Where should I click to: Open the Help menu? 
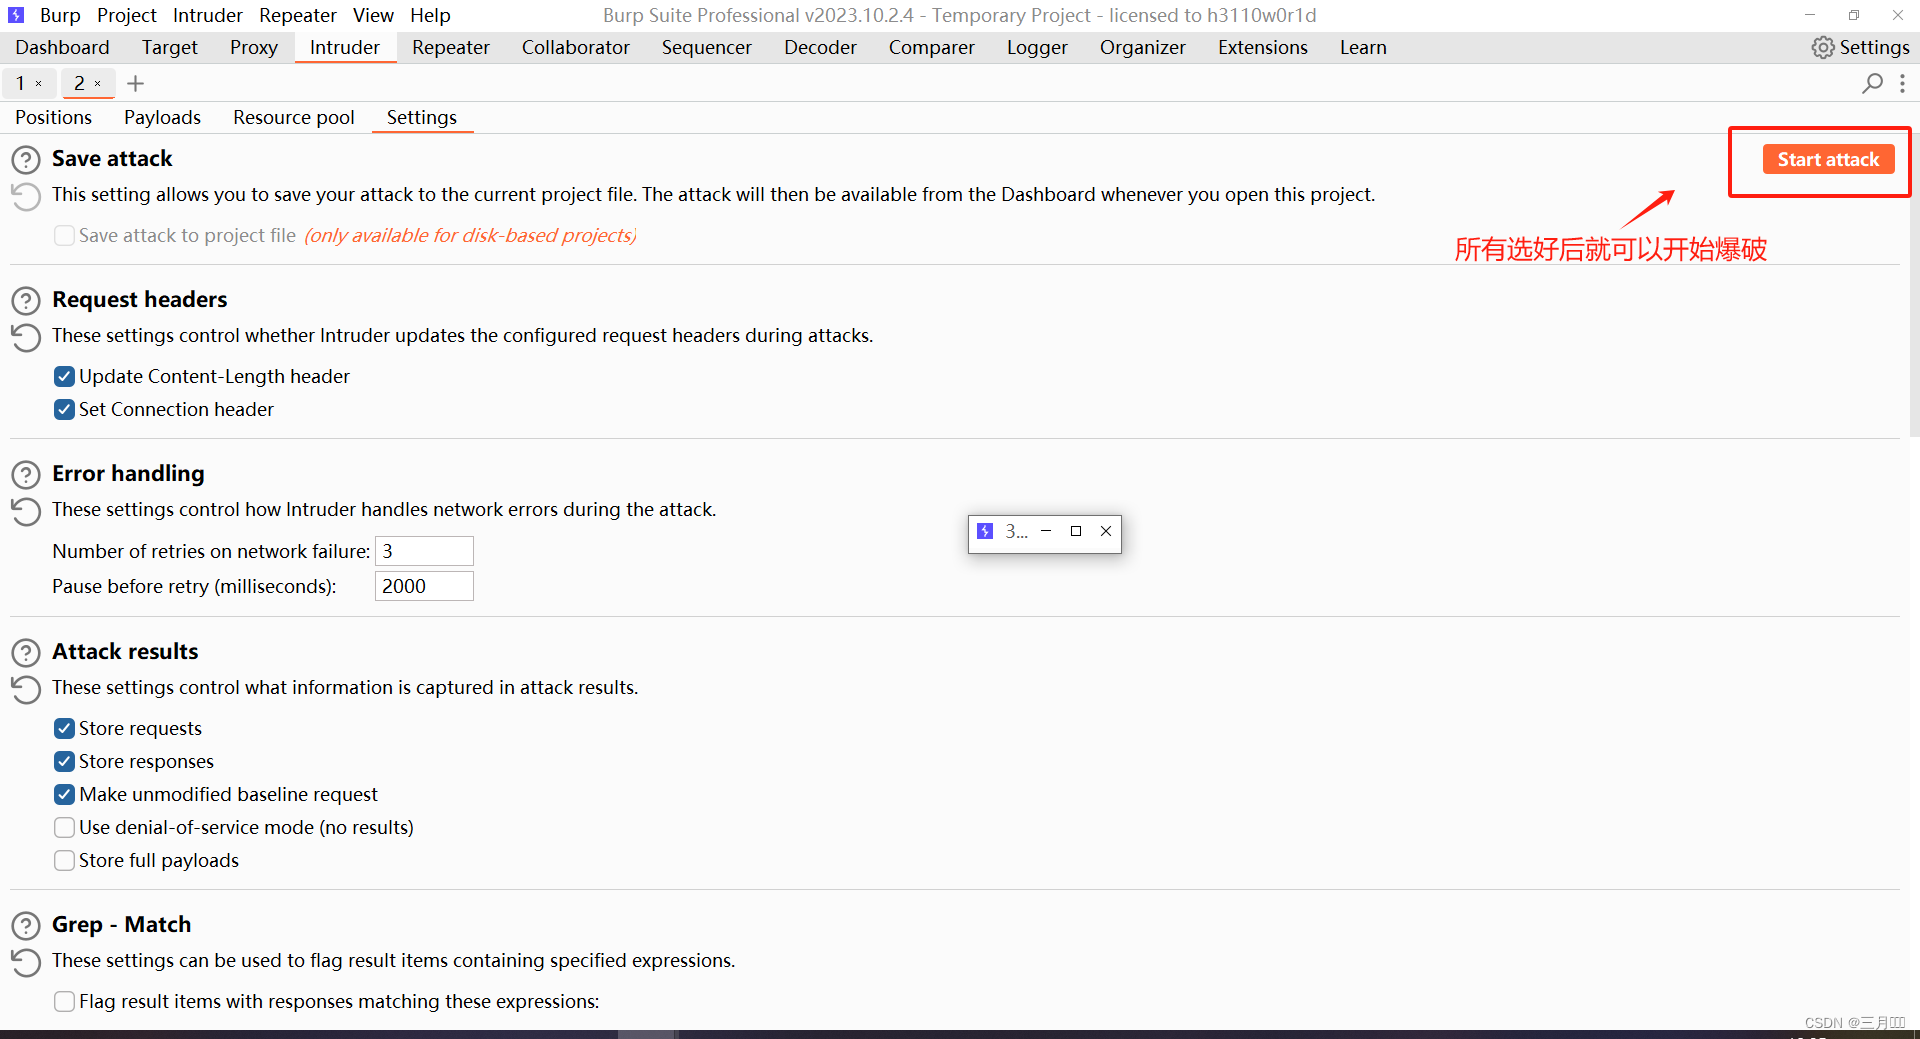pyautogui.click(x=430, y=15)
